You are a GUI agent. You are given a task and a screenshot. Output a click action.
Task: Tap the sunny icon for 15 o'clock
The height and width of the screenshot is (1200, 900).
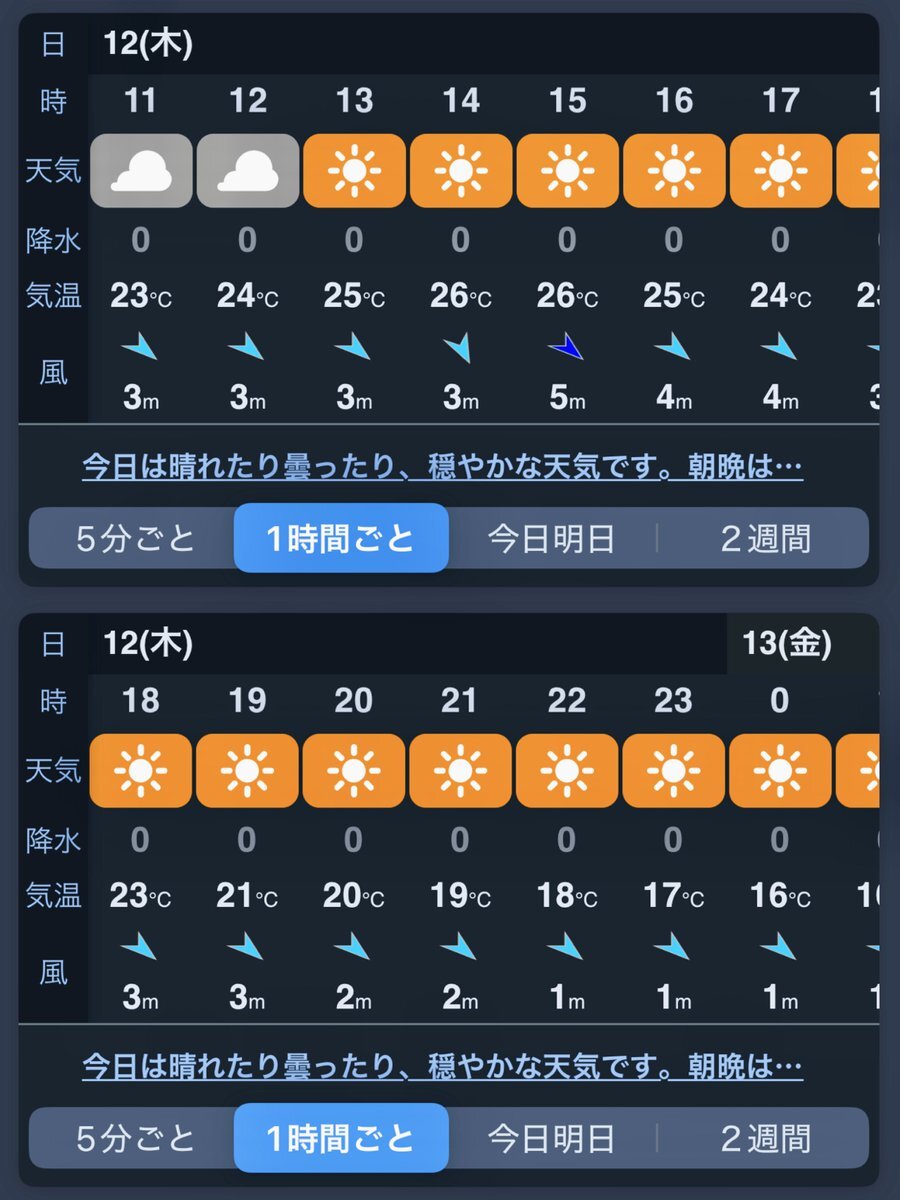567,171
